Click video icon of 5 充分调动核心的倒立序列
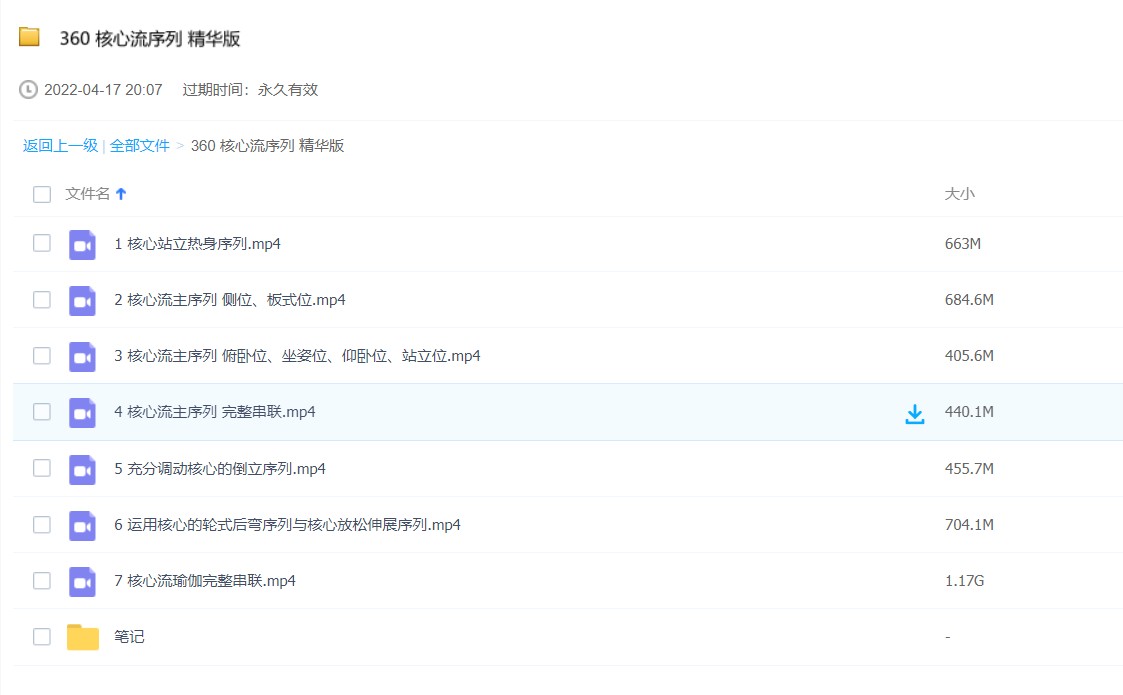Viewport: 1123px width, 695px height. click(x=82, y=469)
